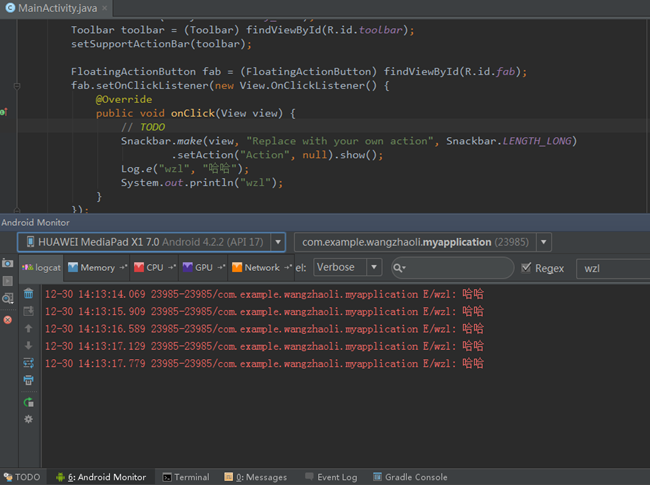Screen dimensions: 650x485
Task: Switch to the Network monitor tab
Action: [x=261, y=267]
